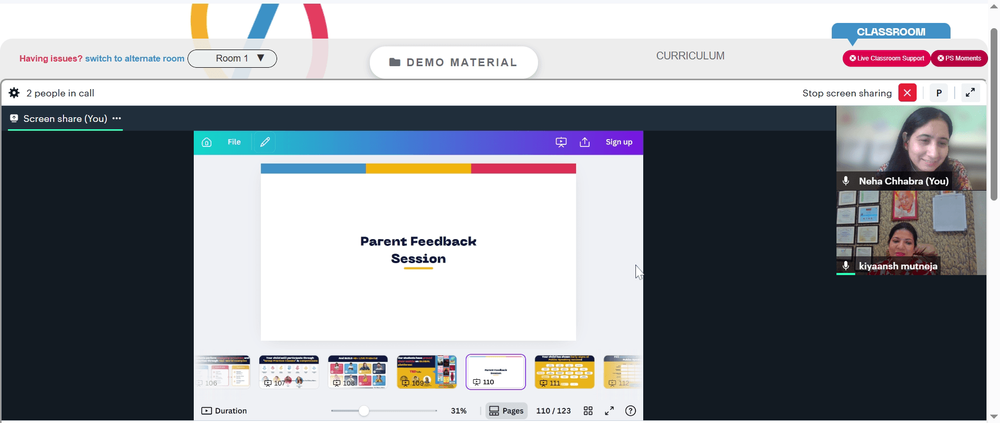Open help question mark icon
This screenshot has width=1000, height=423.
click(x=631, y=411)
